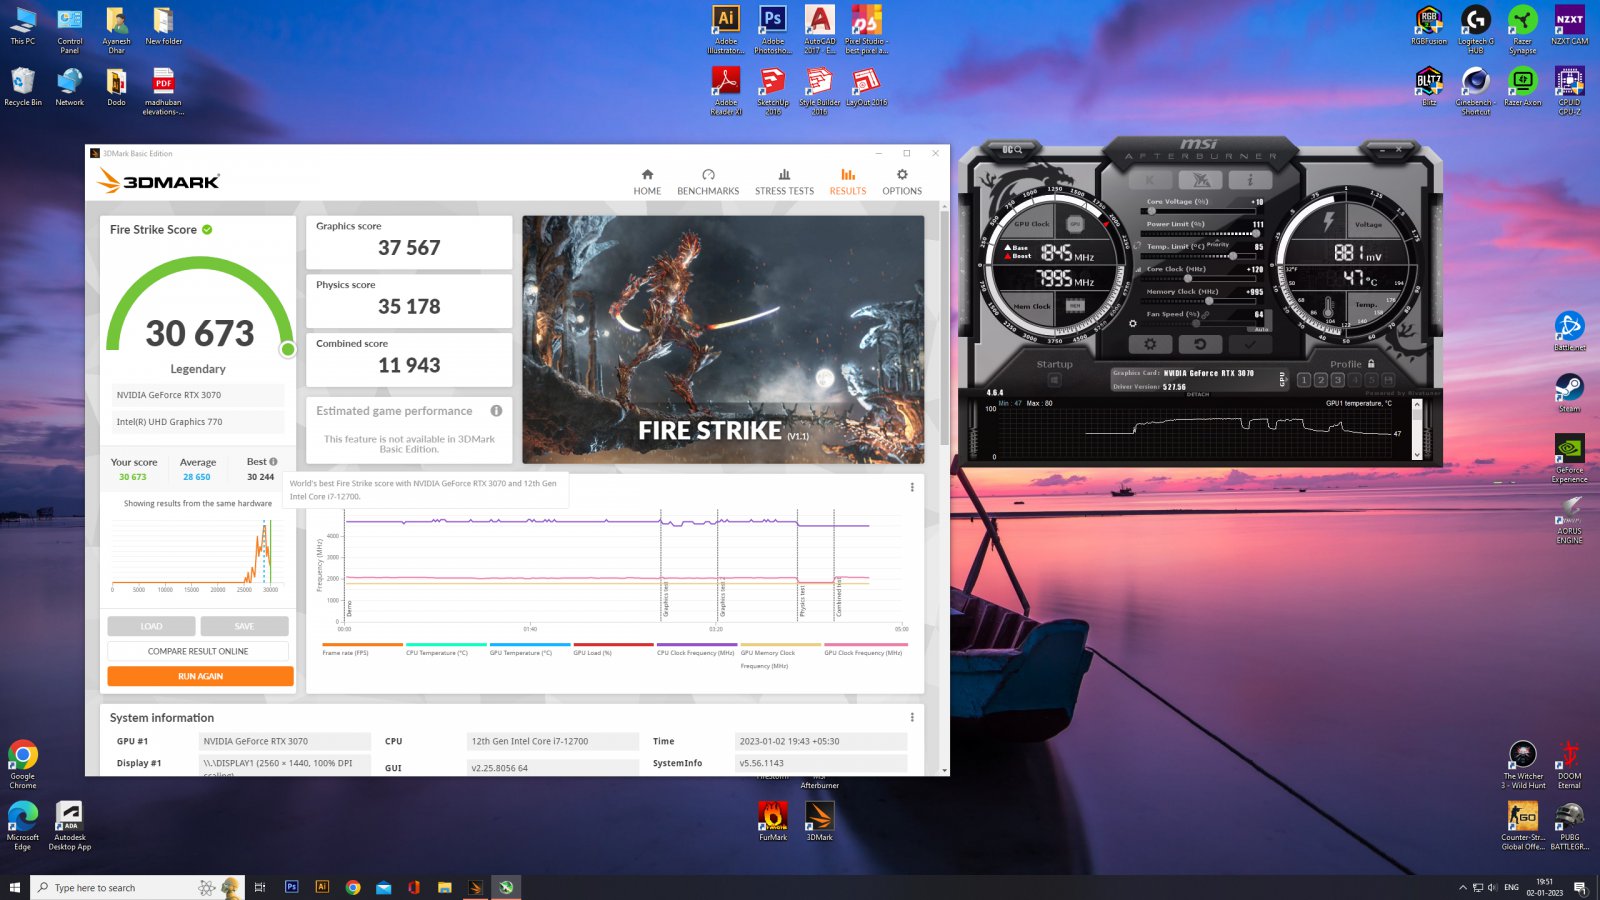Click the Run Again button

(200, 676)
